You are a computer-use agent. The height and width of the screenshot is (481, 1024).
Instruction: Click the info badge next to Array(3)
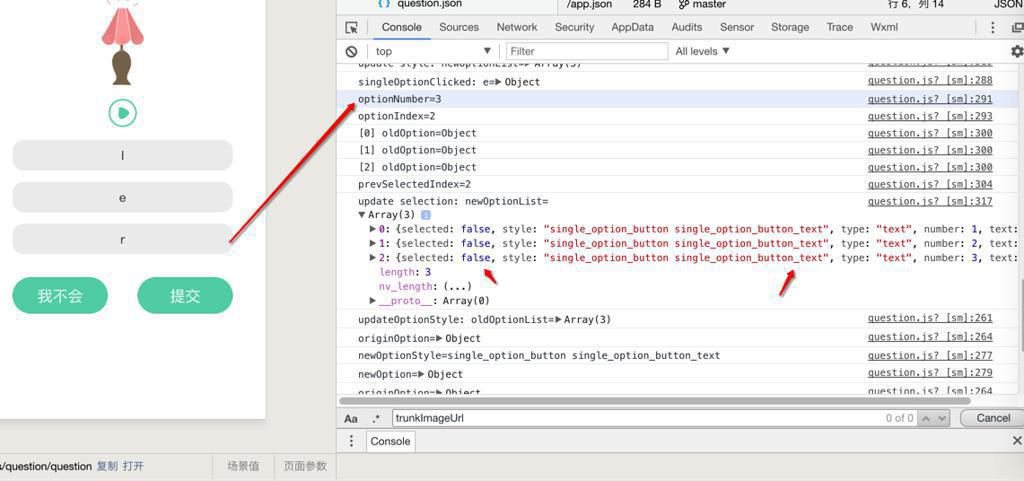pyautogui.click(x=426, y=215)
